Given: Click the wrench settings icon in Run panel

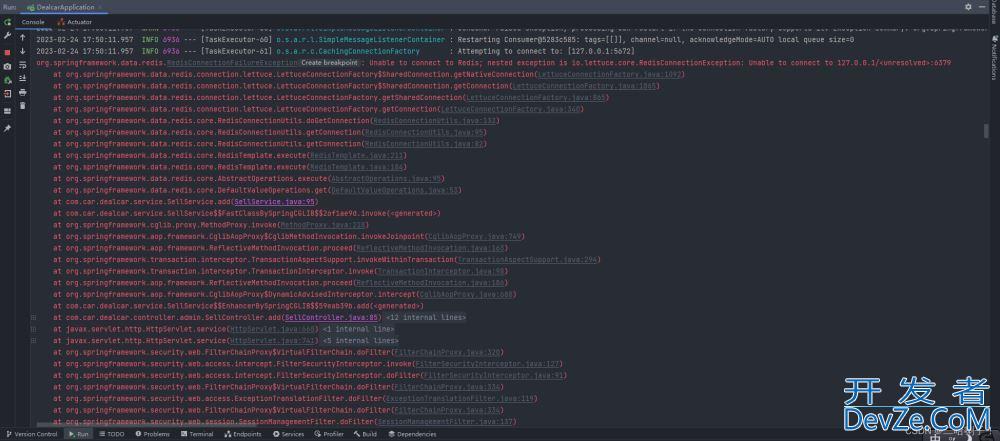Looking at the screenshot, I should [7, 36].
